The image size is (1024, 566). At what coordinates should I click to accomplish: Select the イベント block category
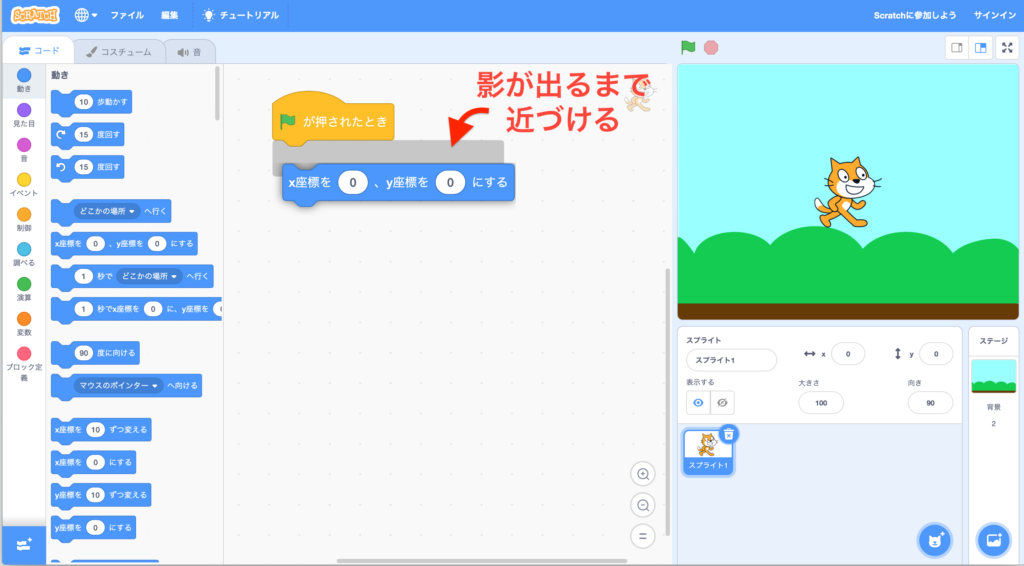coord(24,185)
